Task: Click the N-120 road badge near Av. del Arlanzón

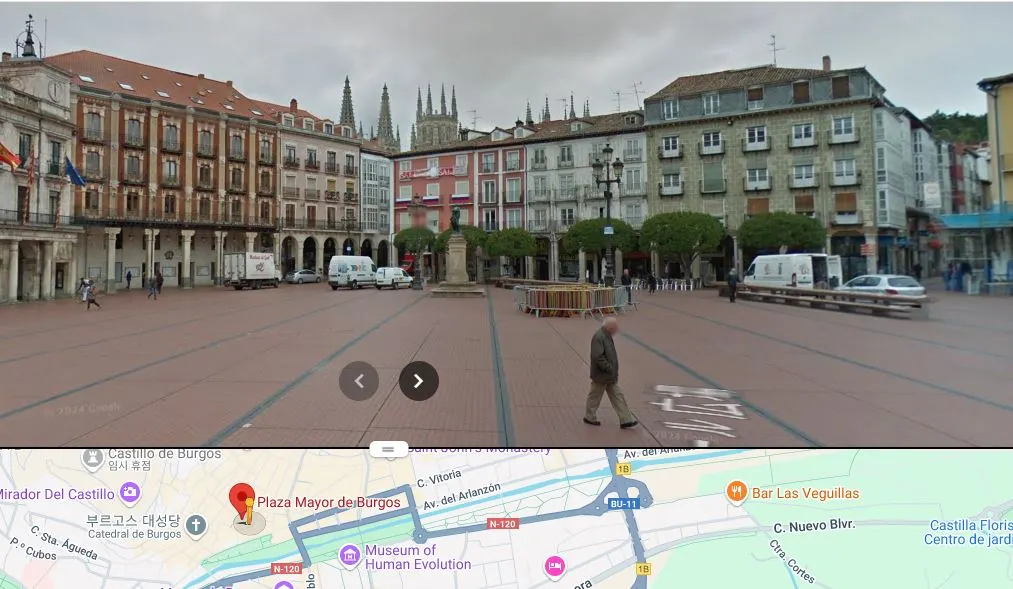Action: tap(503, 524)
